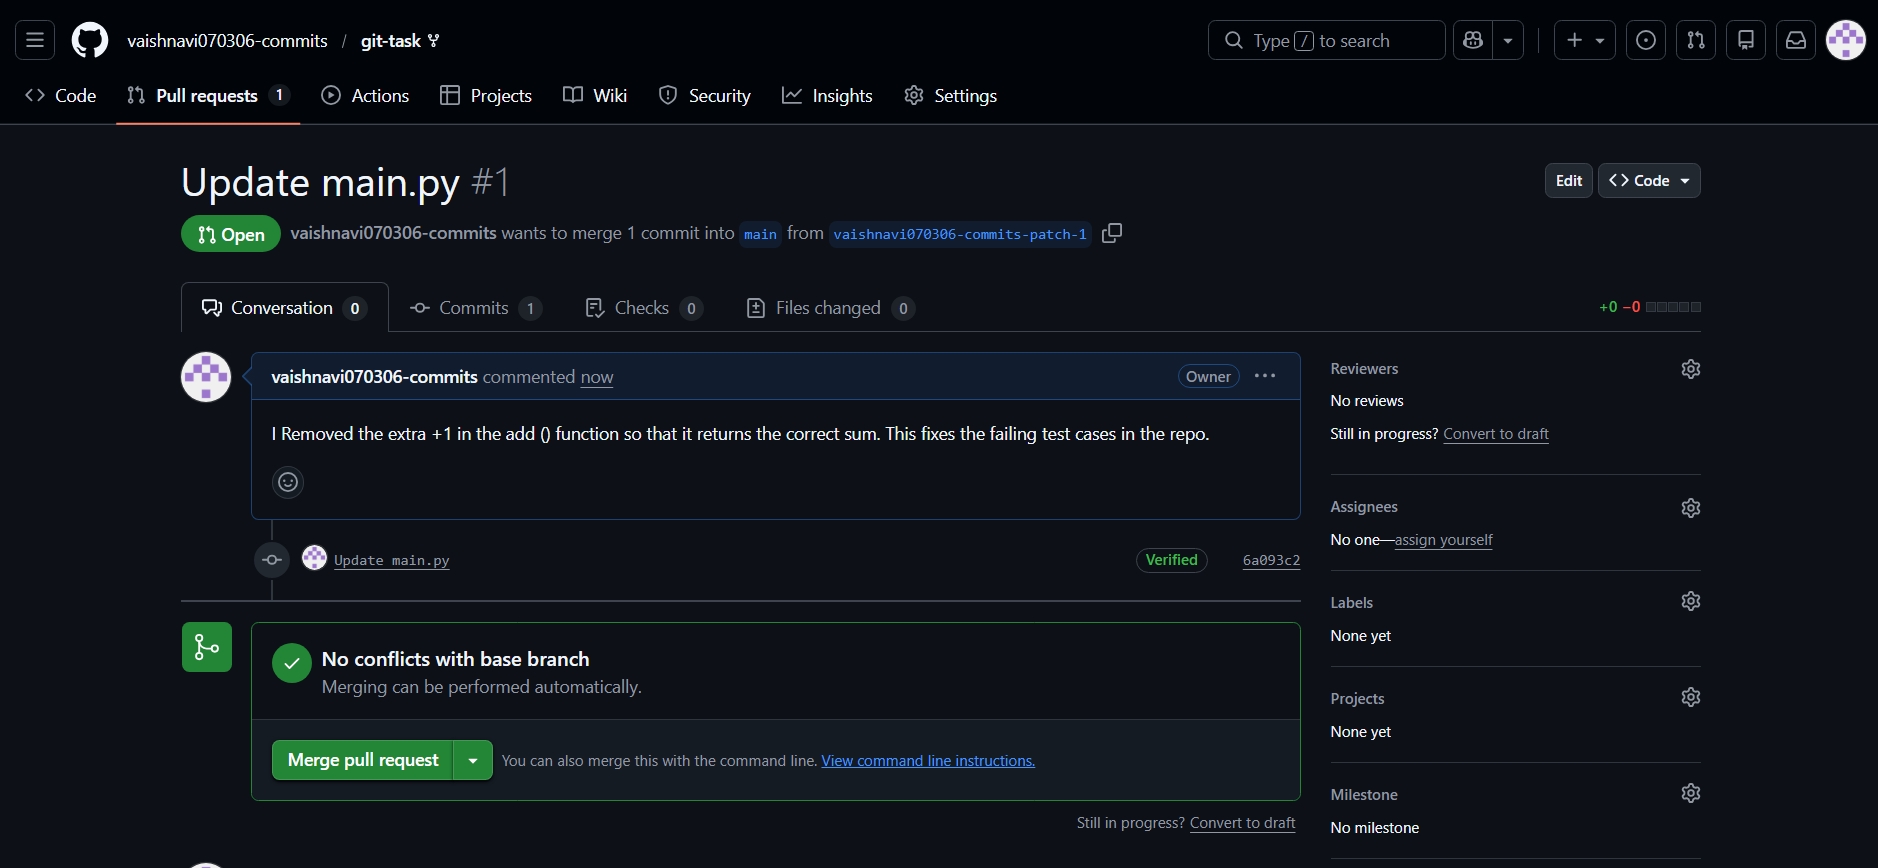Open the pull requests icon in the header
The image size is (1878, 868).
coord(1696,40)
